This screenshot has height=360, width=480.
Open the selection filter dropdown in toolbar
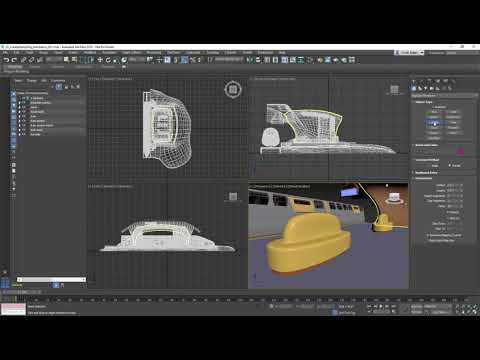(x=54, y=60)
